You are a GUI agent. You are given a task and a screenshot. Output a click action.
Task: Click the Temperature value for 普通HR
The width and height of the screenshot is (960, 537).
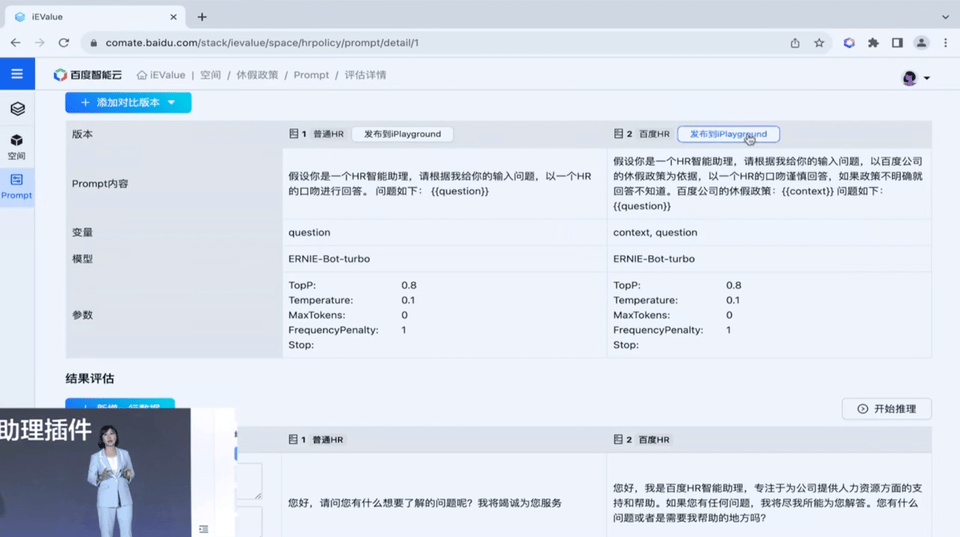click(408, 300)
